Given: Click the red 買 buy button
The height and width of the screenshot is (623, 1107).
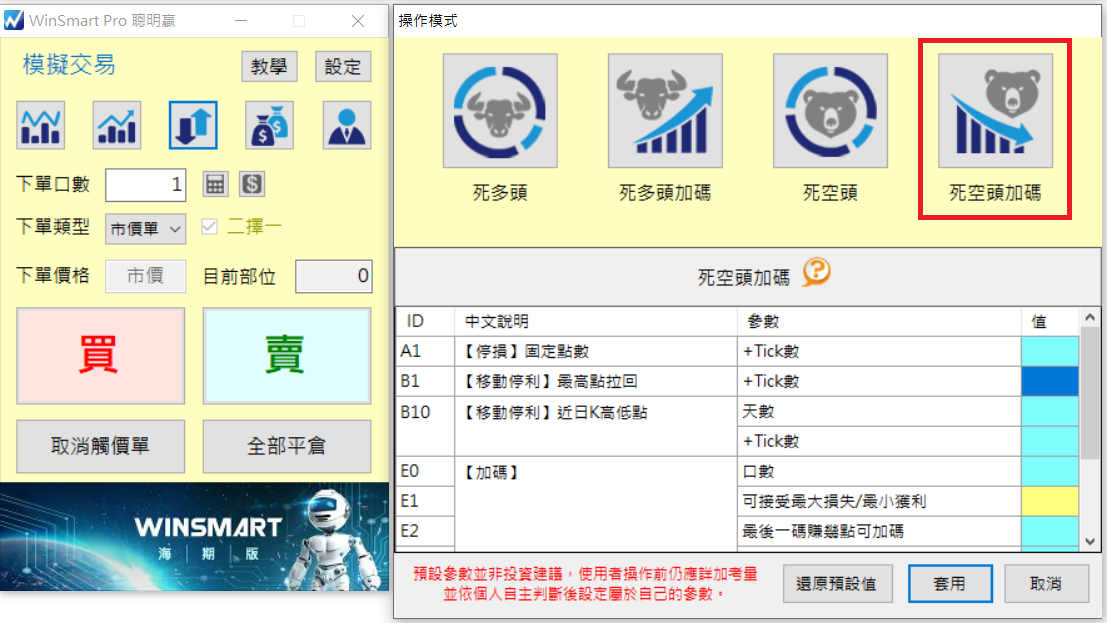Looking at the screenshot, I should [100, 355].
